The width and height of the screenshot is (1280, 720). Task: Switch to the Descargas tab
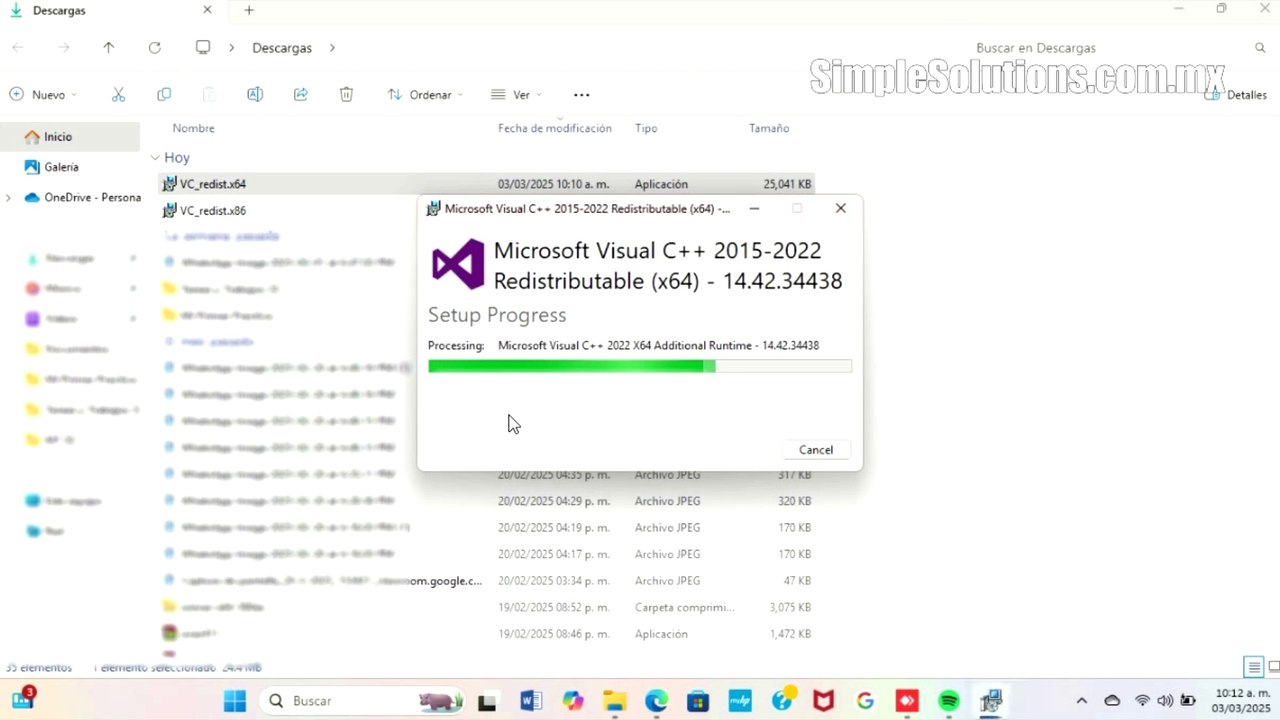coord(110,10)
